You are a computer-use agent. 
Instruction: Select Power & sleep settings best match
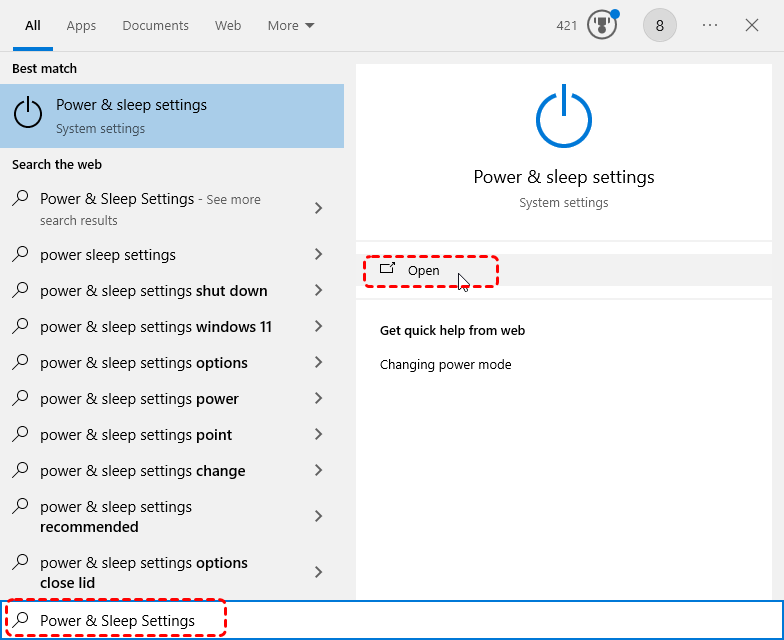(172, 116)
